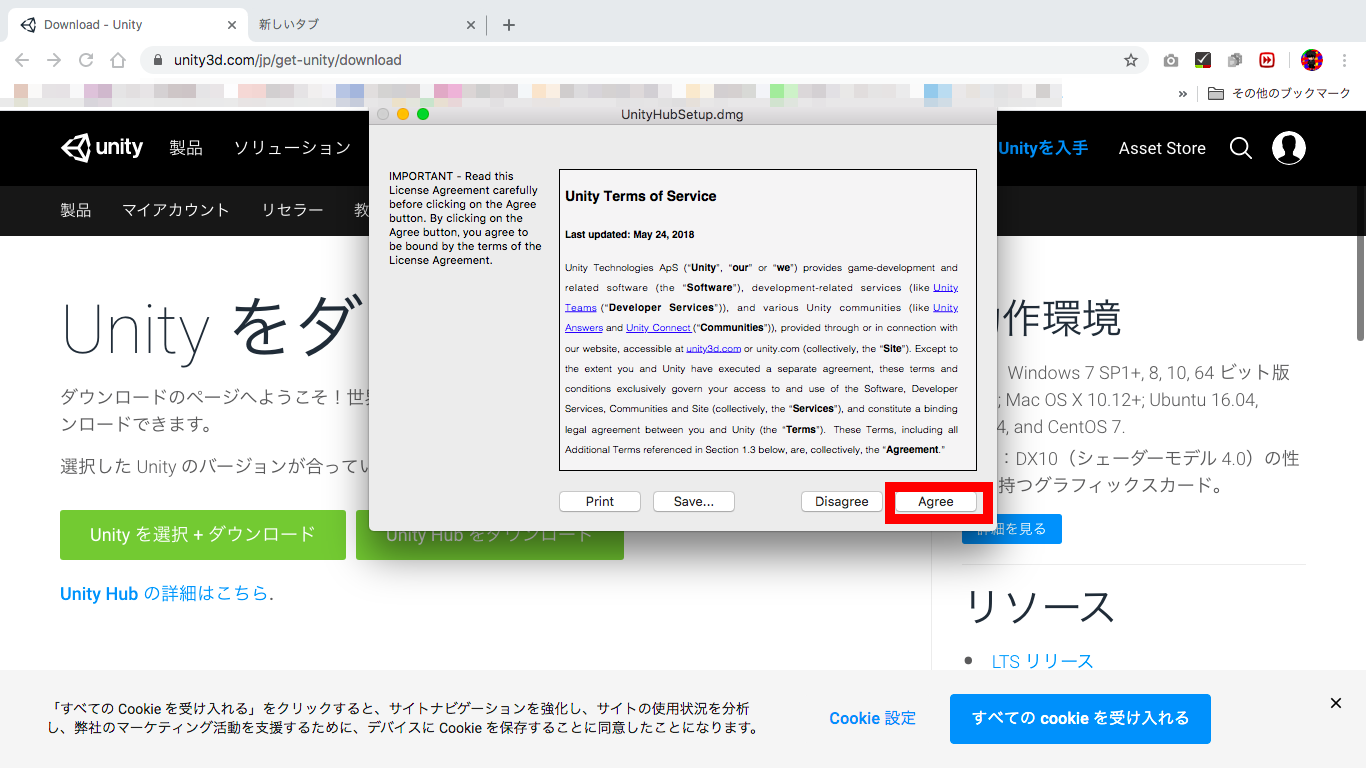The image size is (1366, 768).
Task: Click the black checkmark extension icon
Action: click(x=1203, y=60)
